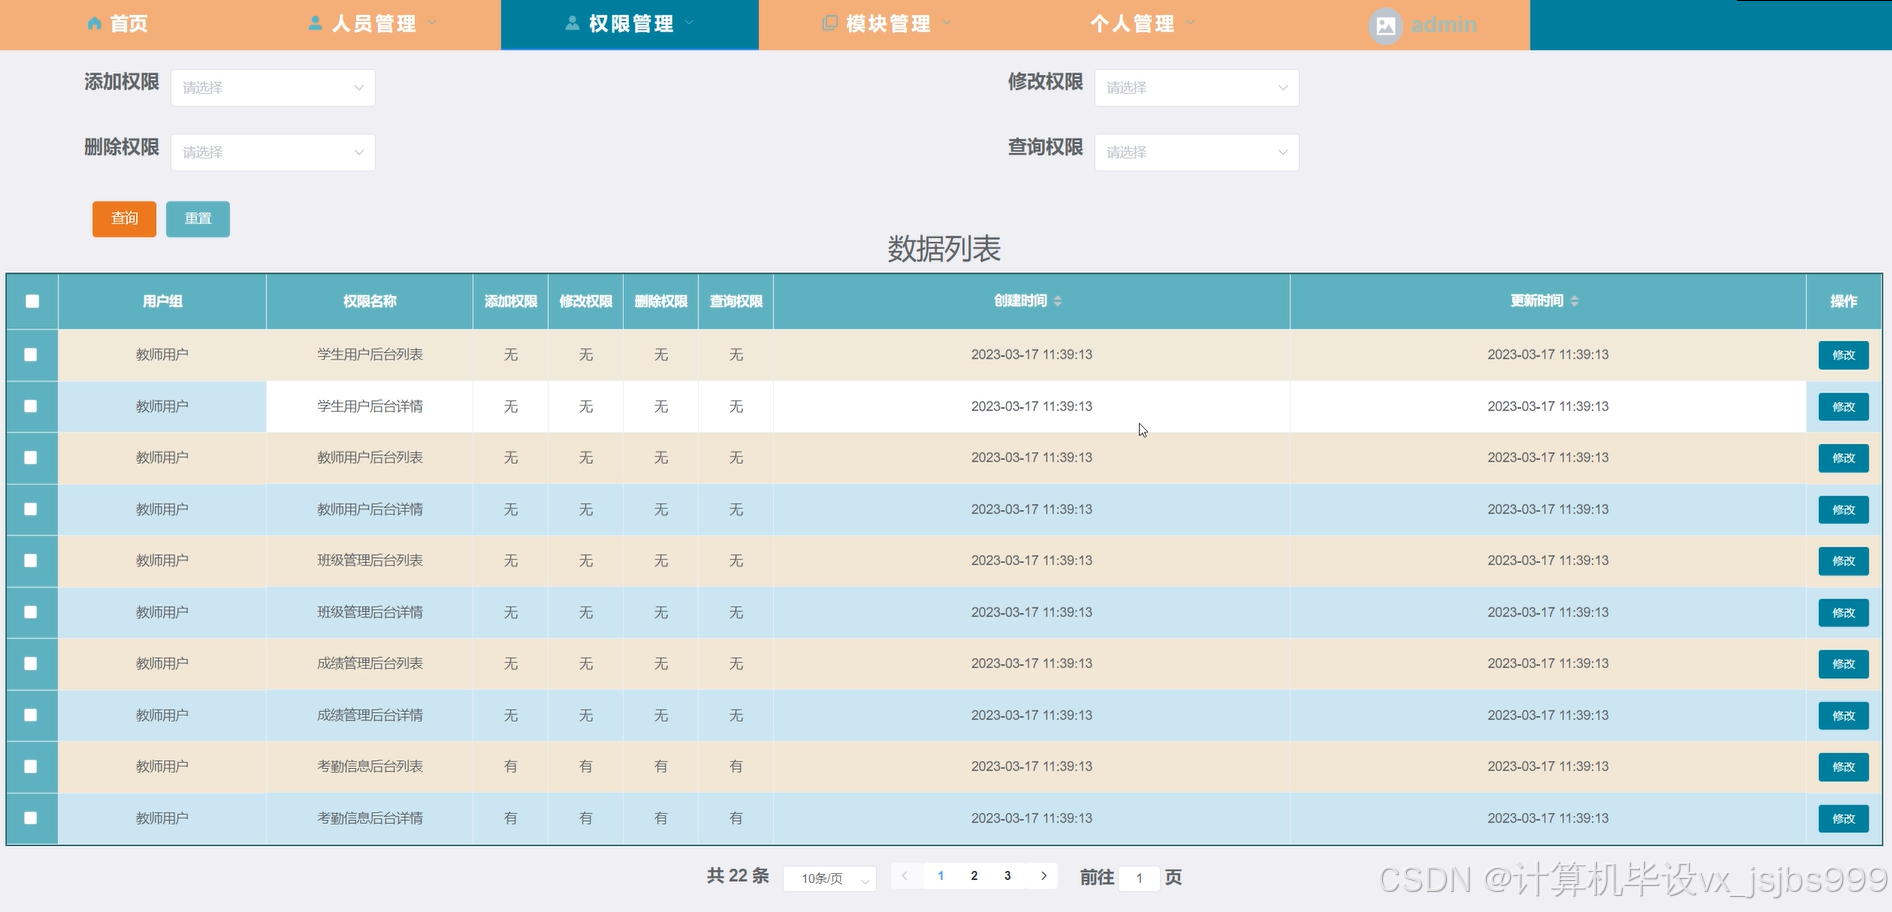Click 修改 for 教师用户后台详情 row
The image size is (1892, 912).
coord(1843,510)
